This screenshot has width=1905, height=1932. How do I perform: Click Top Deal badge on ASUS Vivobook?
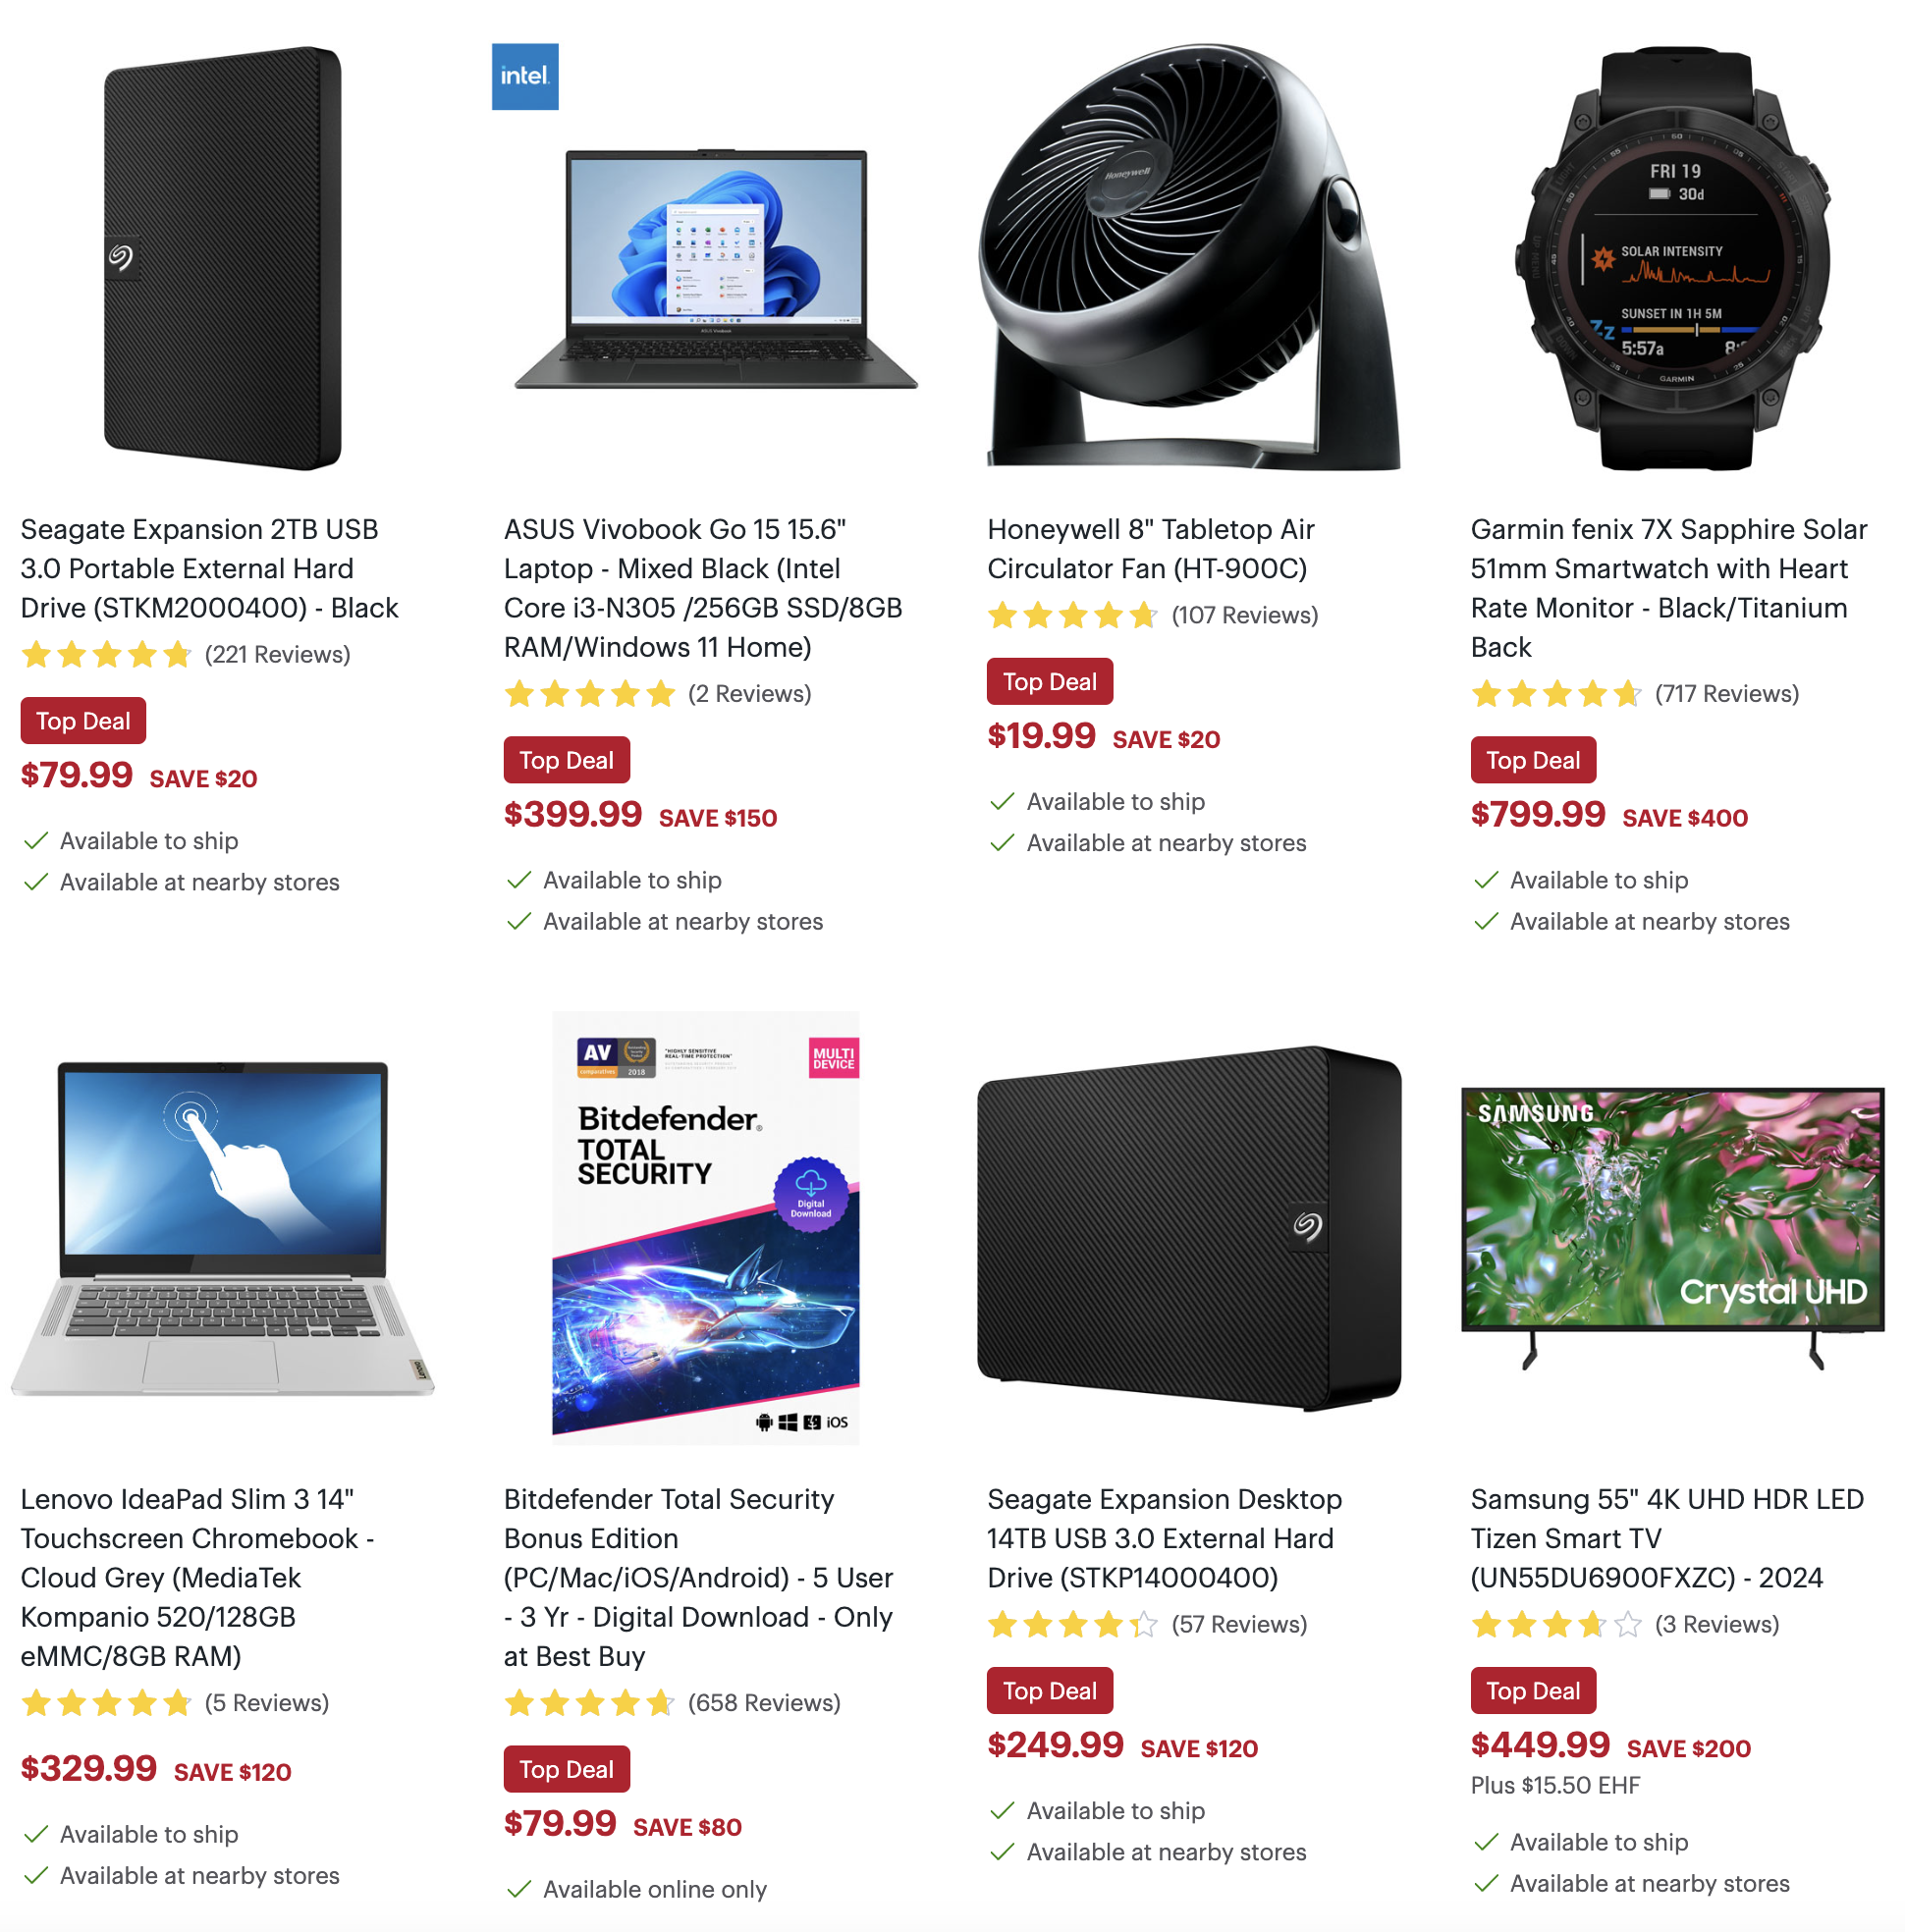[566, 760]
